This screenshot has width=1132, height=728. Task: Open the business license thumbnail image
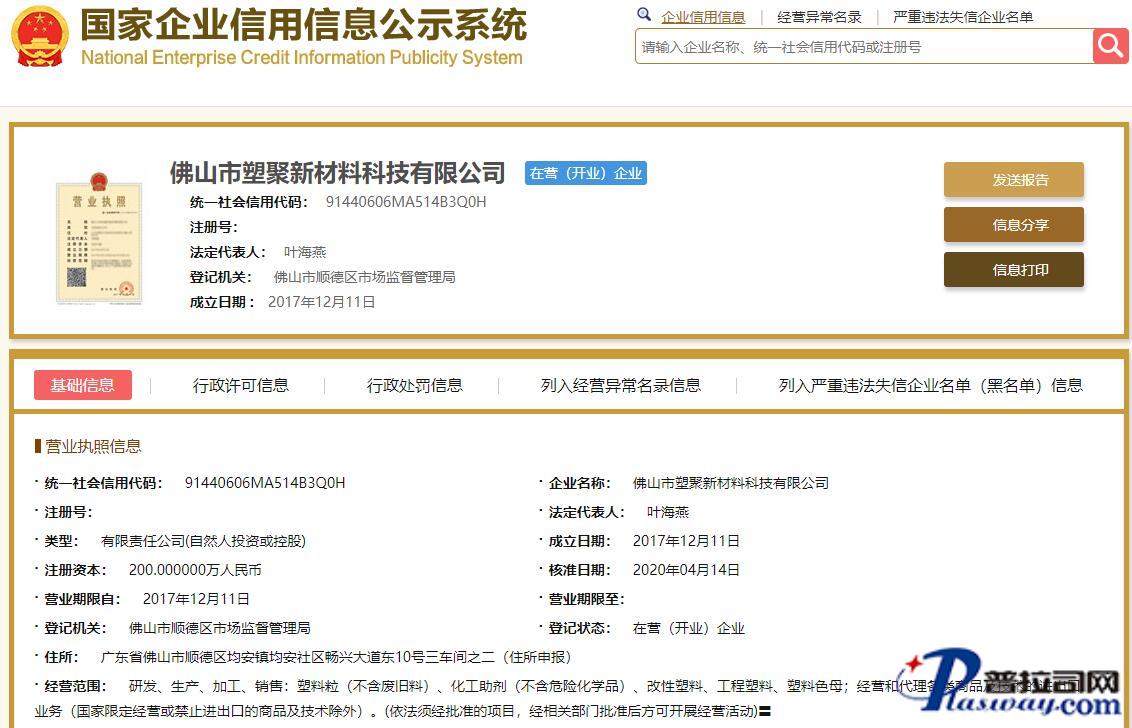(98, 237)
